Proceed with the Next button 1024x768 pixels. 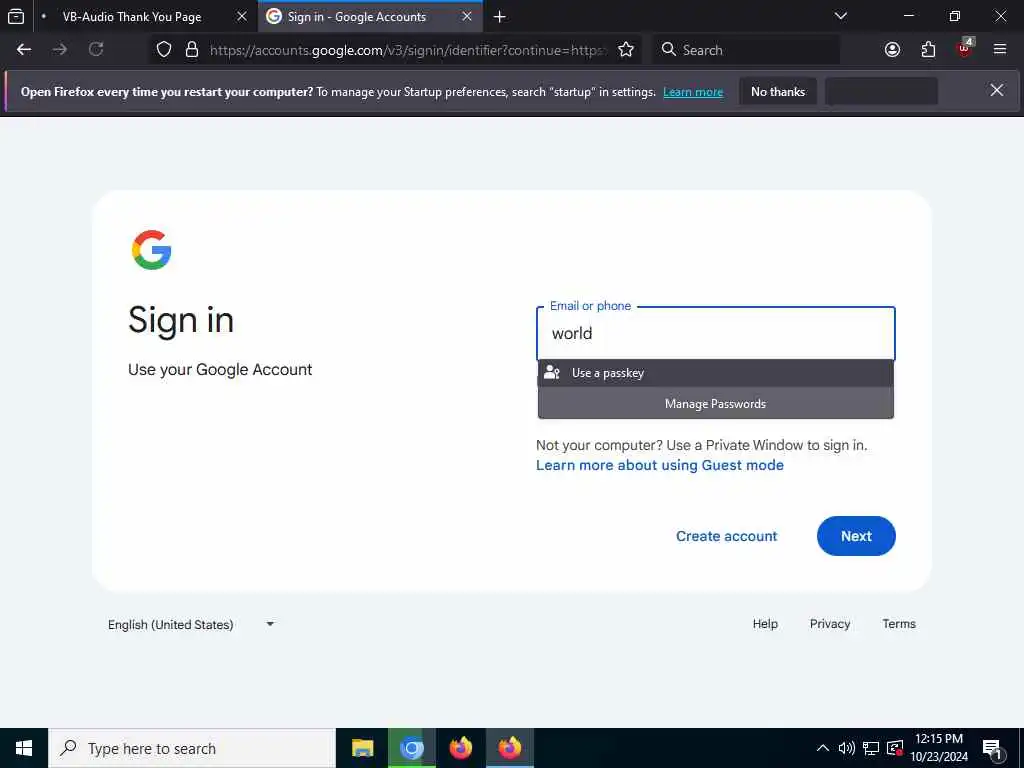(856, 536)
